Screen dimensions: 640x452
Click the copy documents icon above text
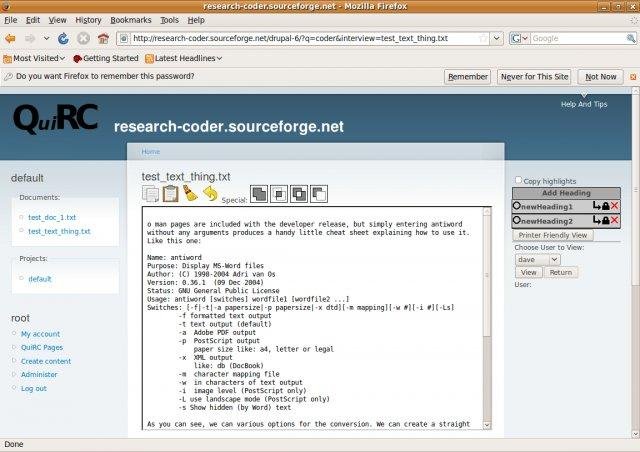151,194
